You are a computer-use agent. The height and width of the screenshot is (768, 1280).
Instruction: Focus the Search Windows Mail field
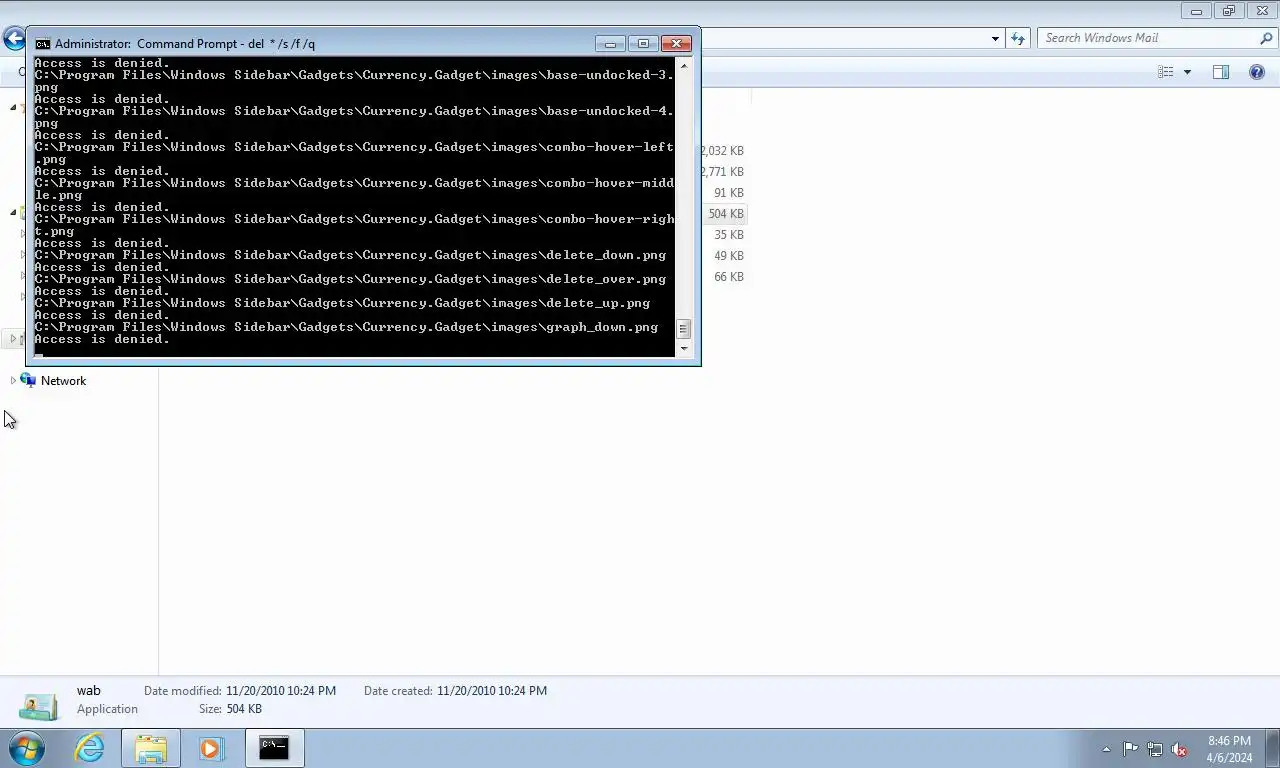(1149, 38)
